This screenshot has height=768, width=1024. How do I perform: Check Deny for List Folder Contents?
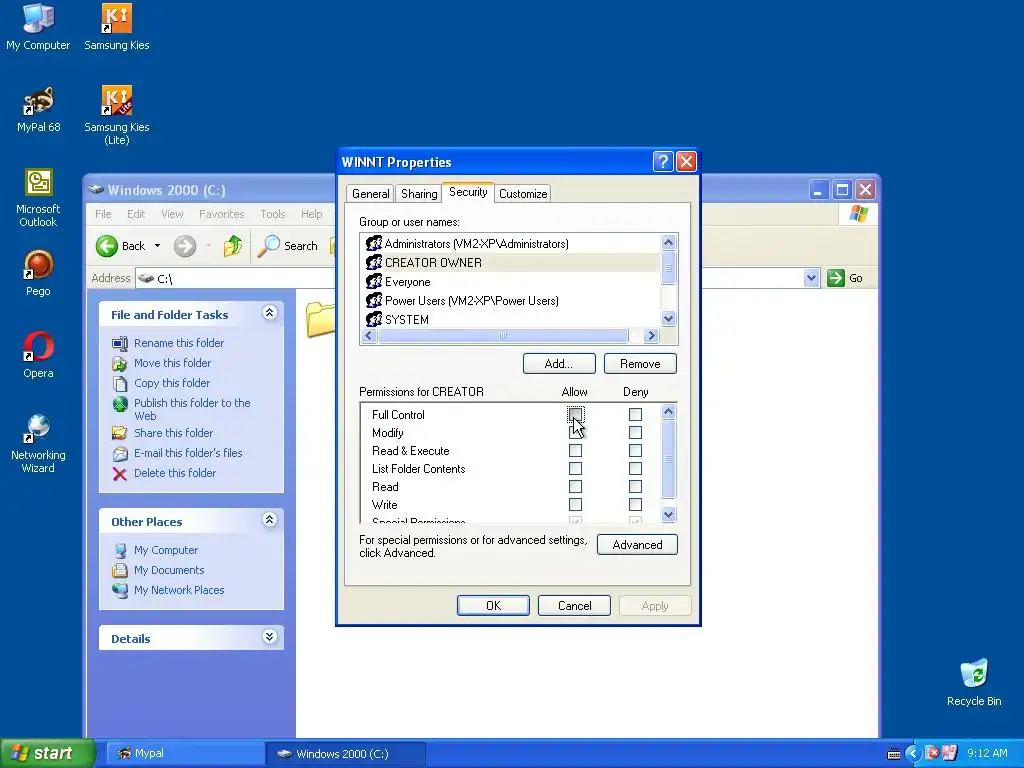click(x=635, y=469)
